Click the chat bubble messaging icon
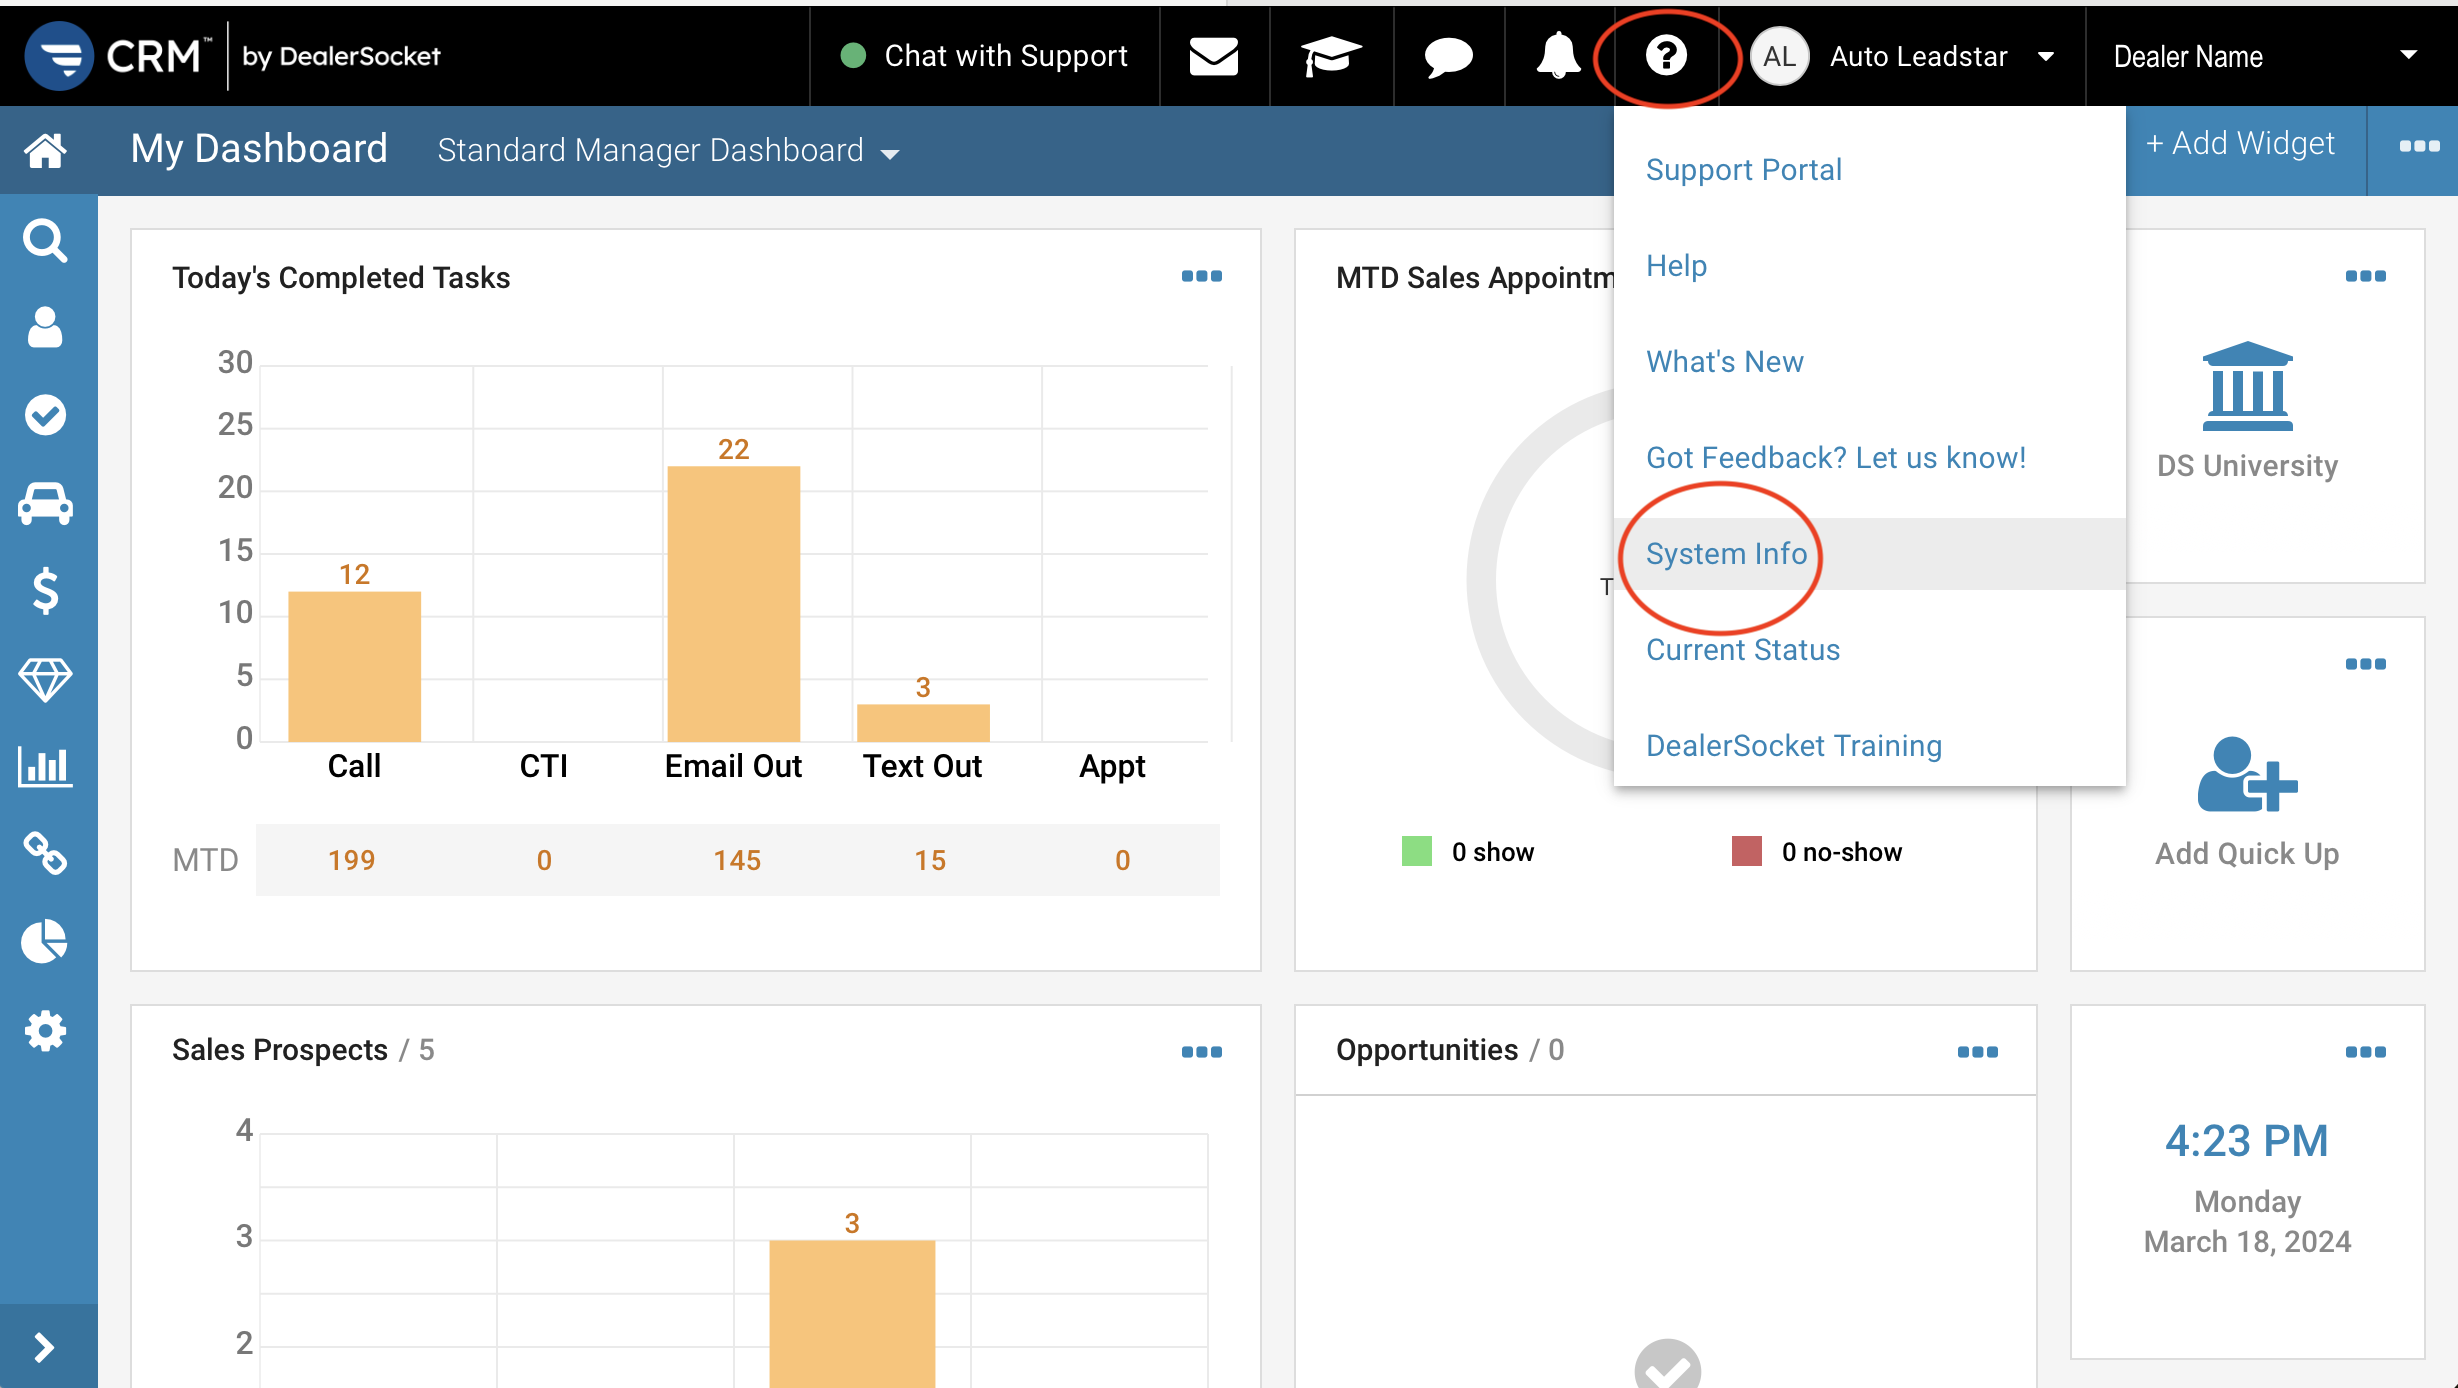 click(x=1447, y=56)
